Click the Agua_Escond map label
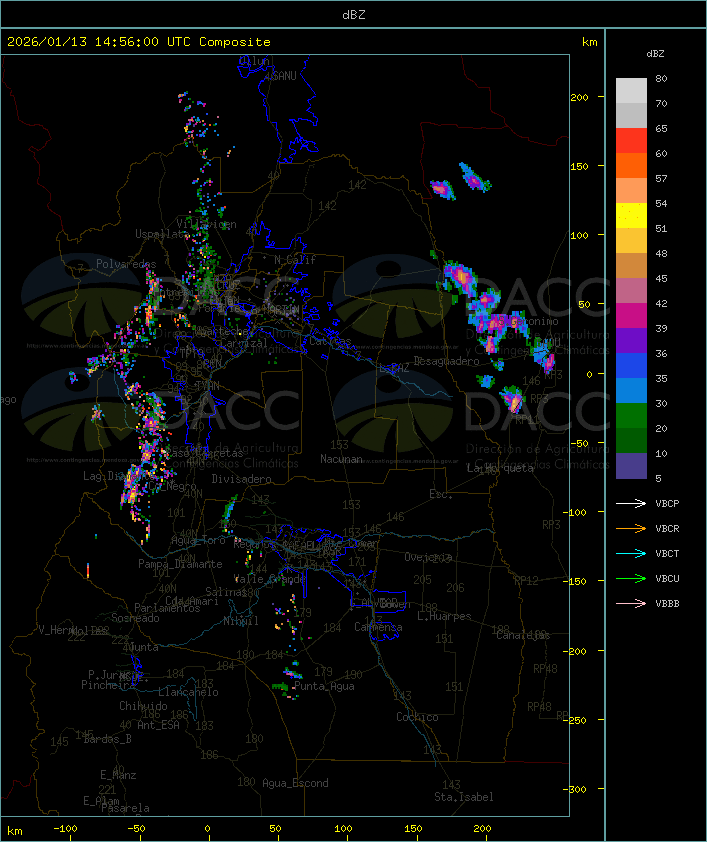This screenshot has height=842, width=707. pos(295,783)
